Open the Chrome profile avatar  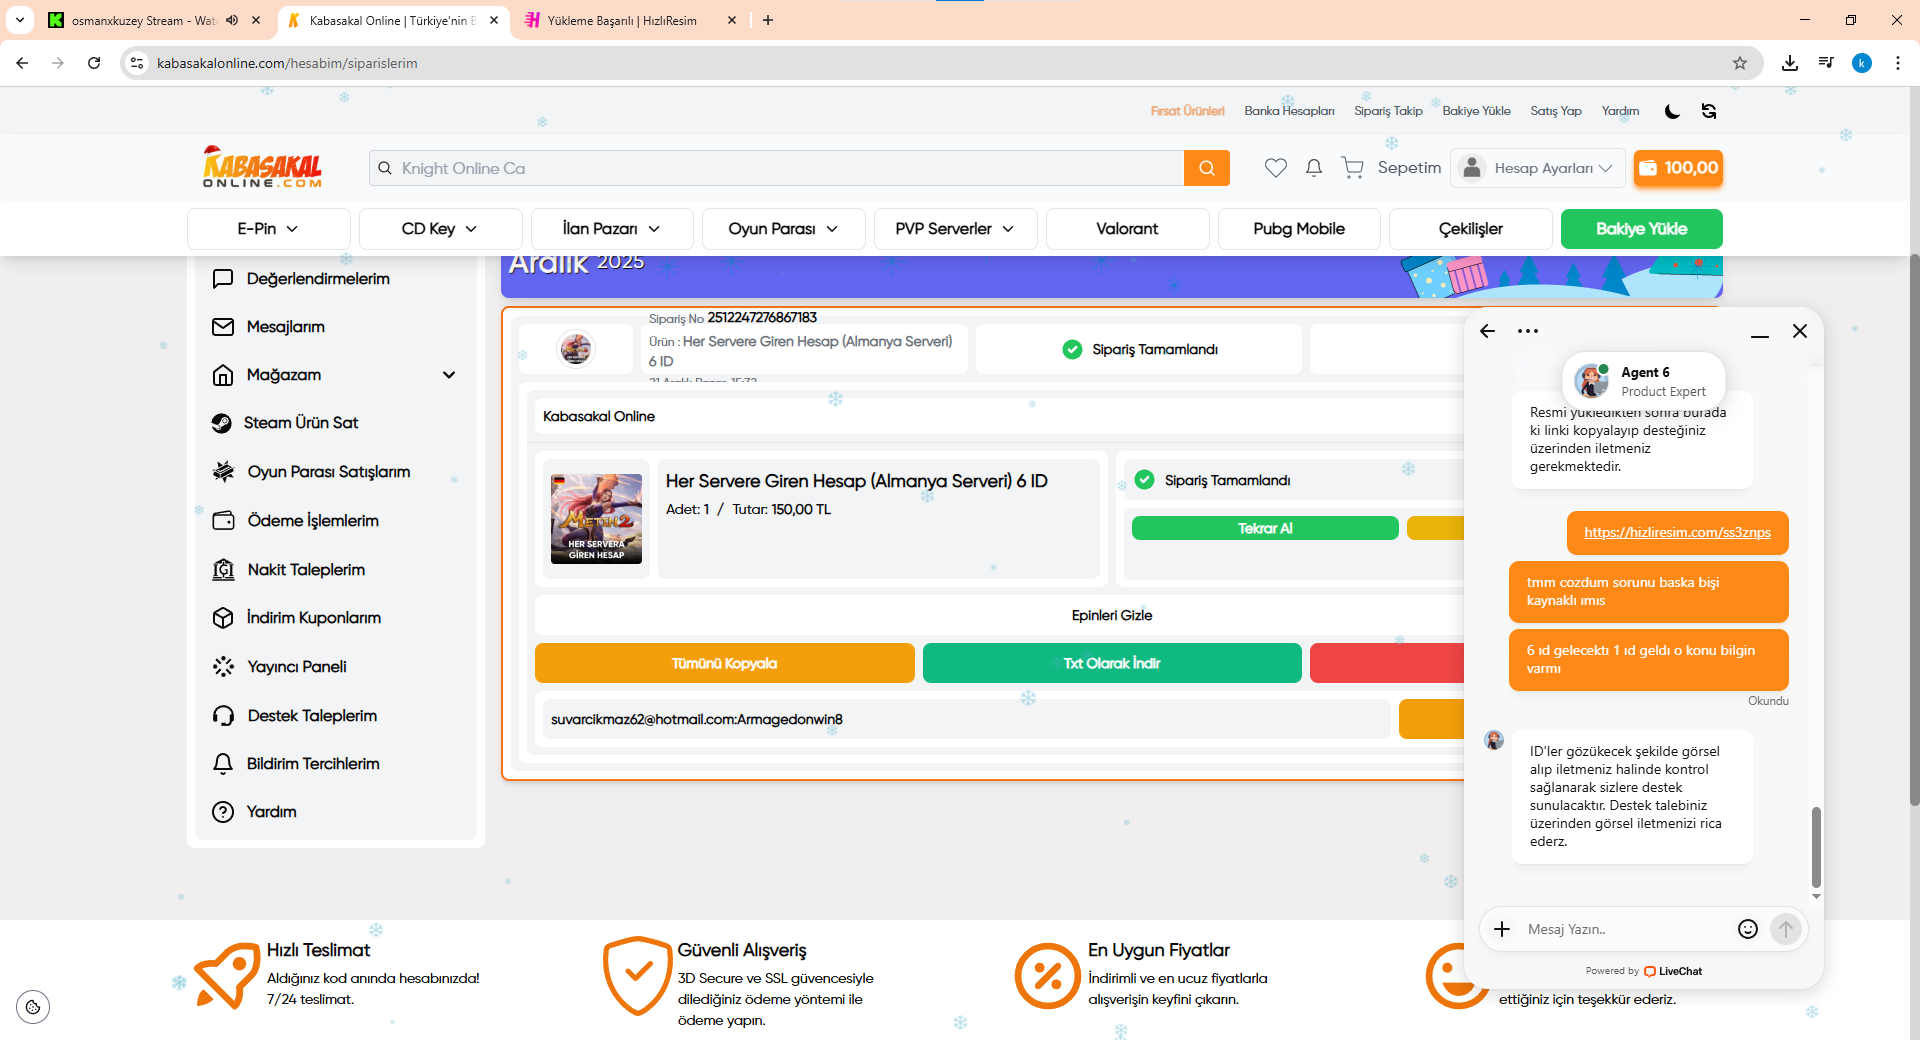coord(1862,63)
